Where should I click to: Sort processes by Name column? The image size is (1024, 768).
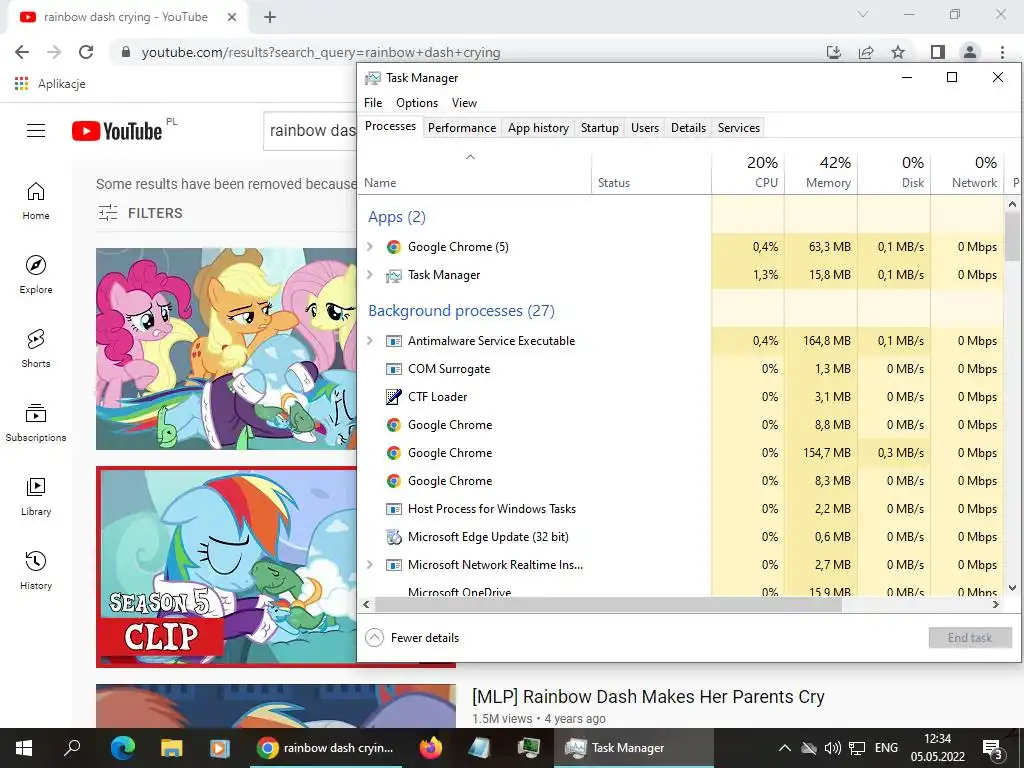tap(475, 173)
